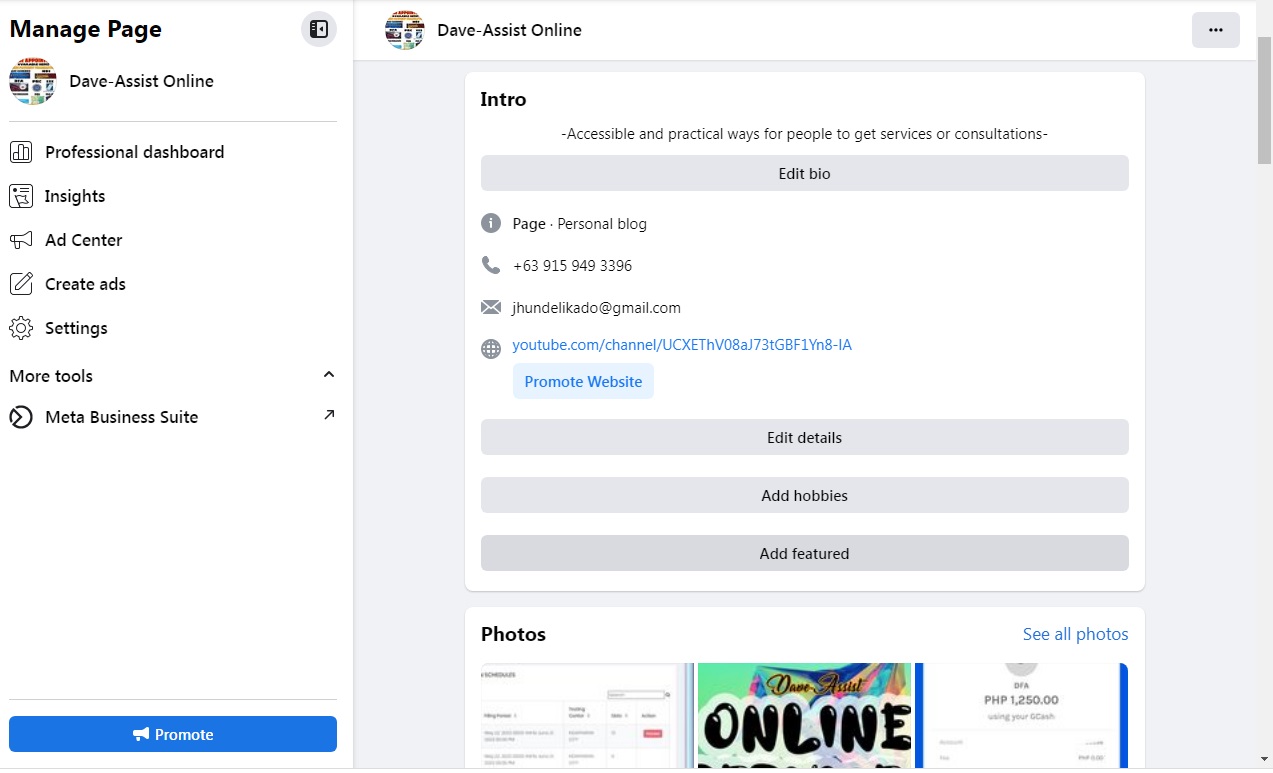Open the Professional dashboard chart icon
This screenshot has height=773, width=1273.
(21, 152)
